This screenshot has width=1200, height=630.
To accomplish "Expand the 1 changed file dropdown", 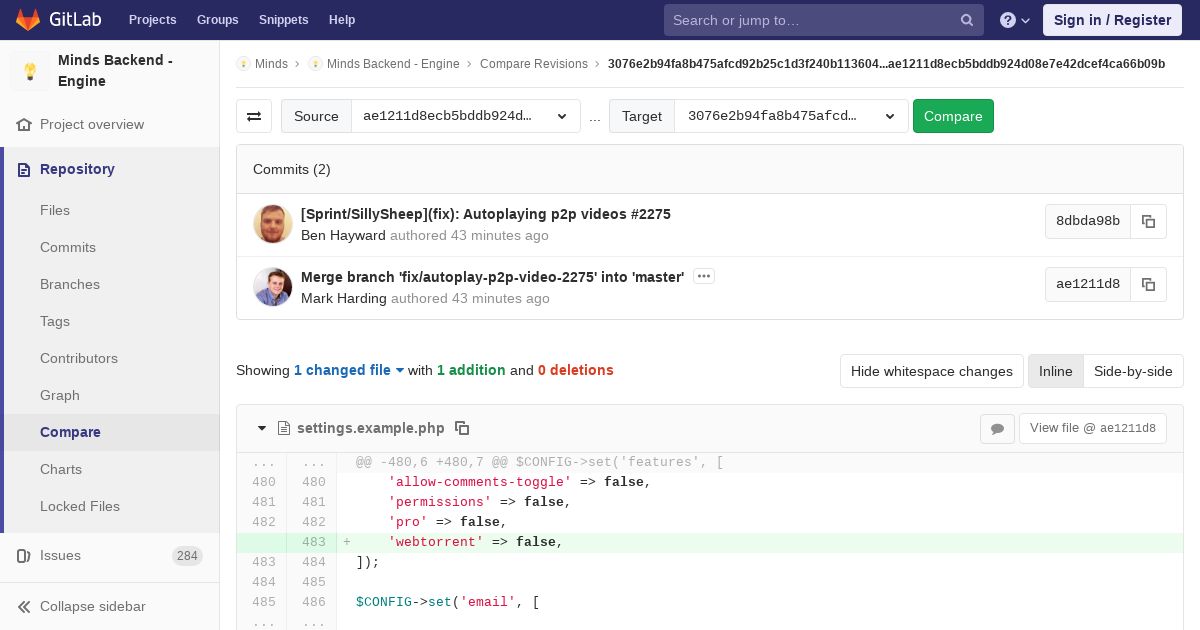I will 349,370.
